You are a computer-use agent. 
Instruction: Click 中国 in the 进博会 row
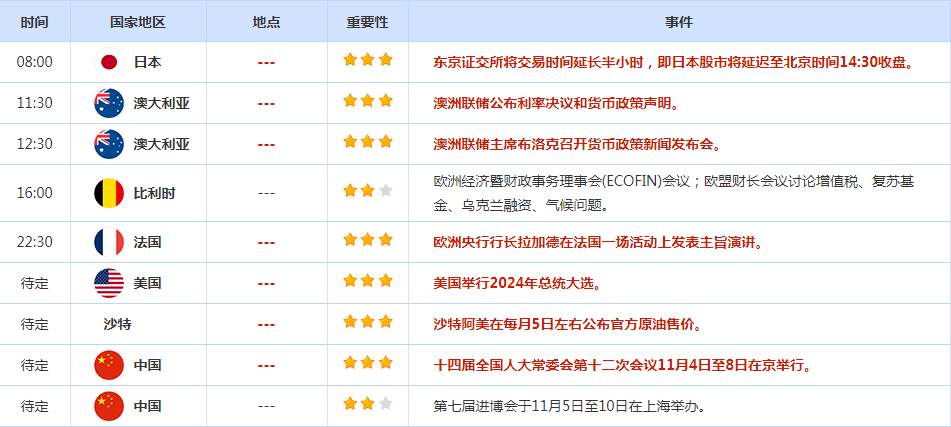point(147,406)
